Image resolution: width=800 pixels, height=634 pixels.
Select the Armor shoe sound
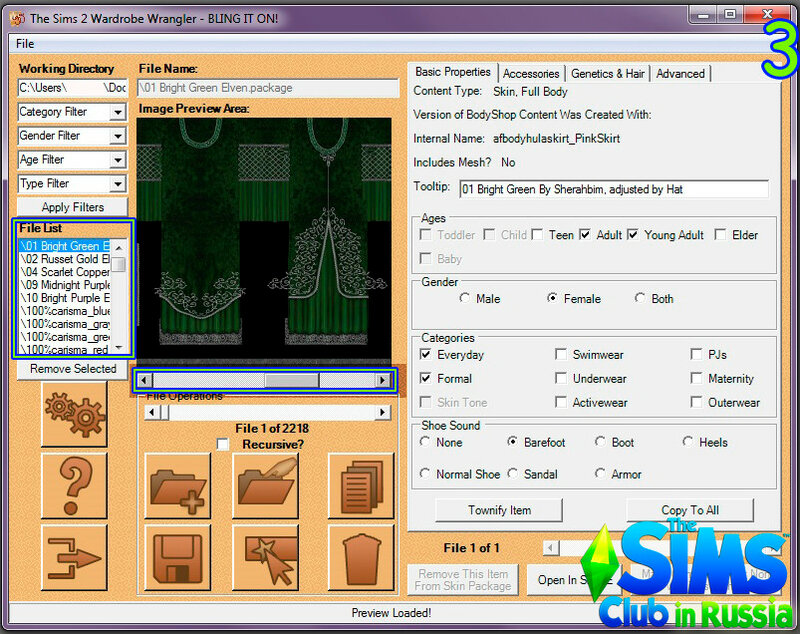pos(601,473)
